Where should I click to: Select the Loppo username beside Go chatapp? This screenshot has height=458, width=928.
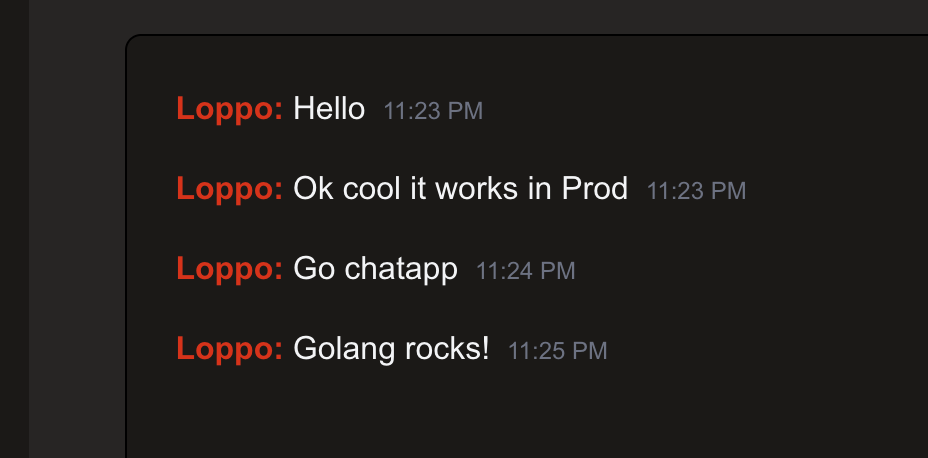(x=229, y=268)
